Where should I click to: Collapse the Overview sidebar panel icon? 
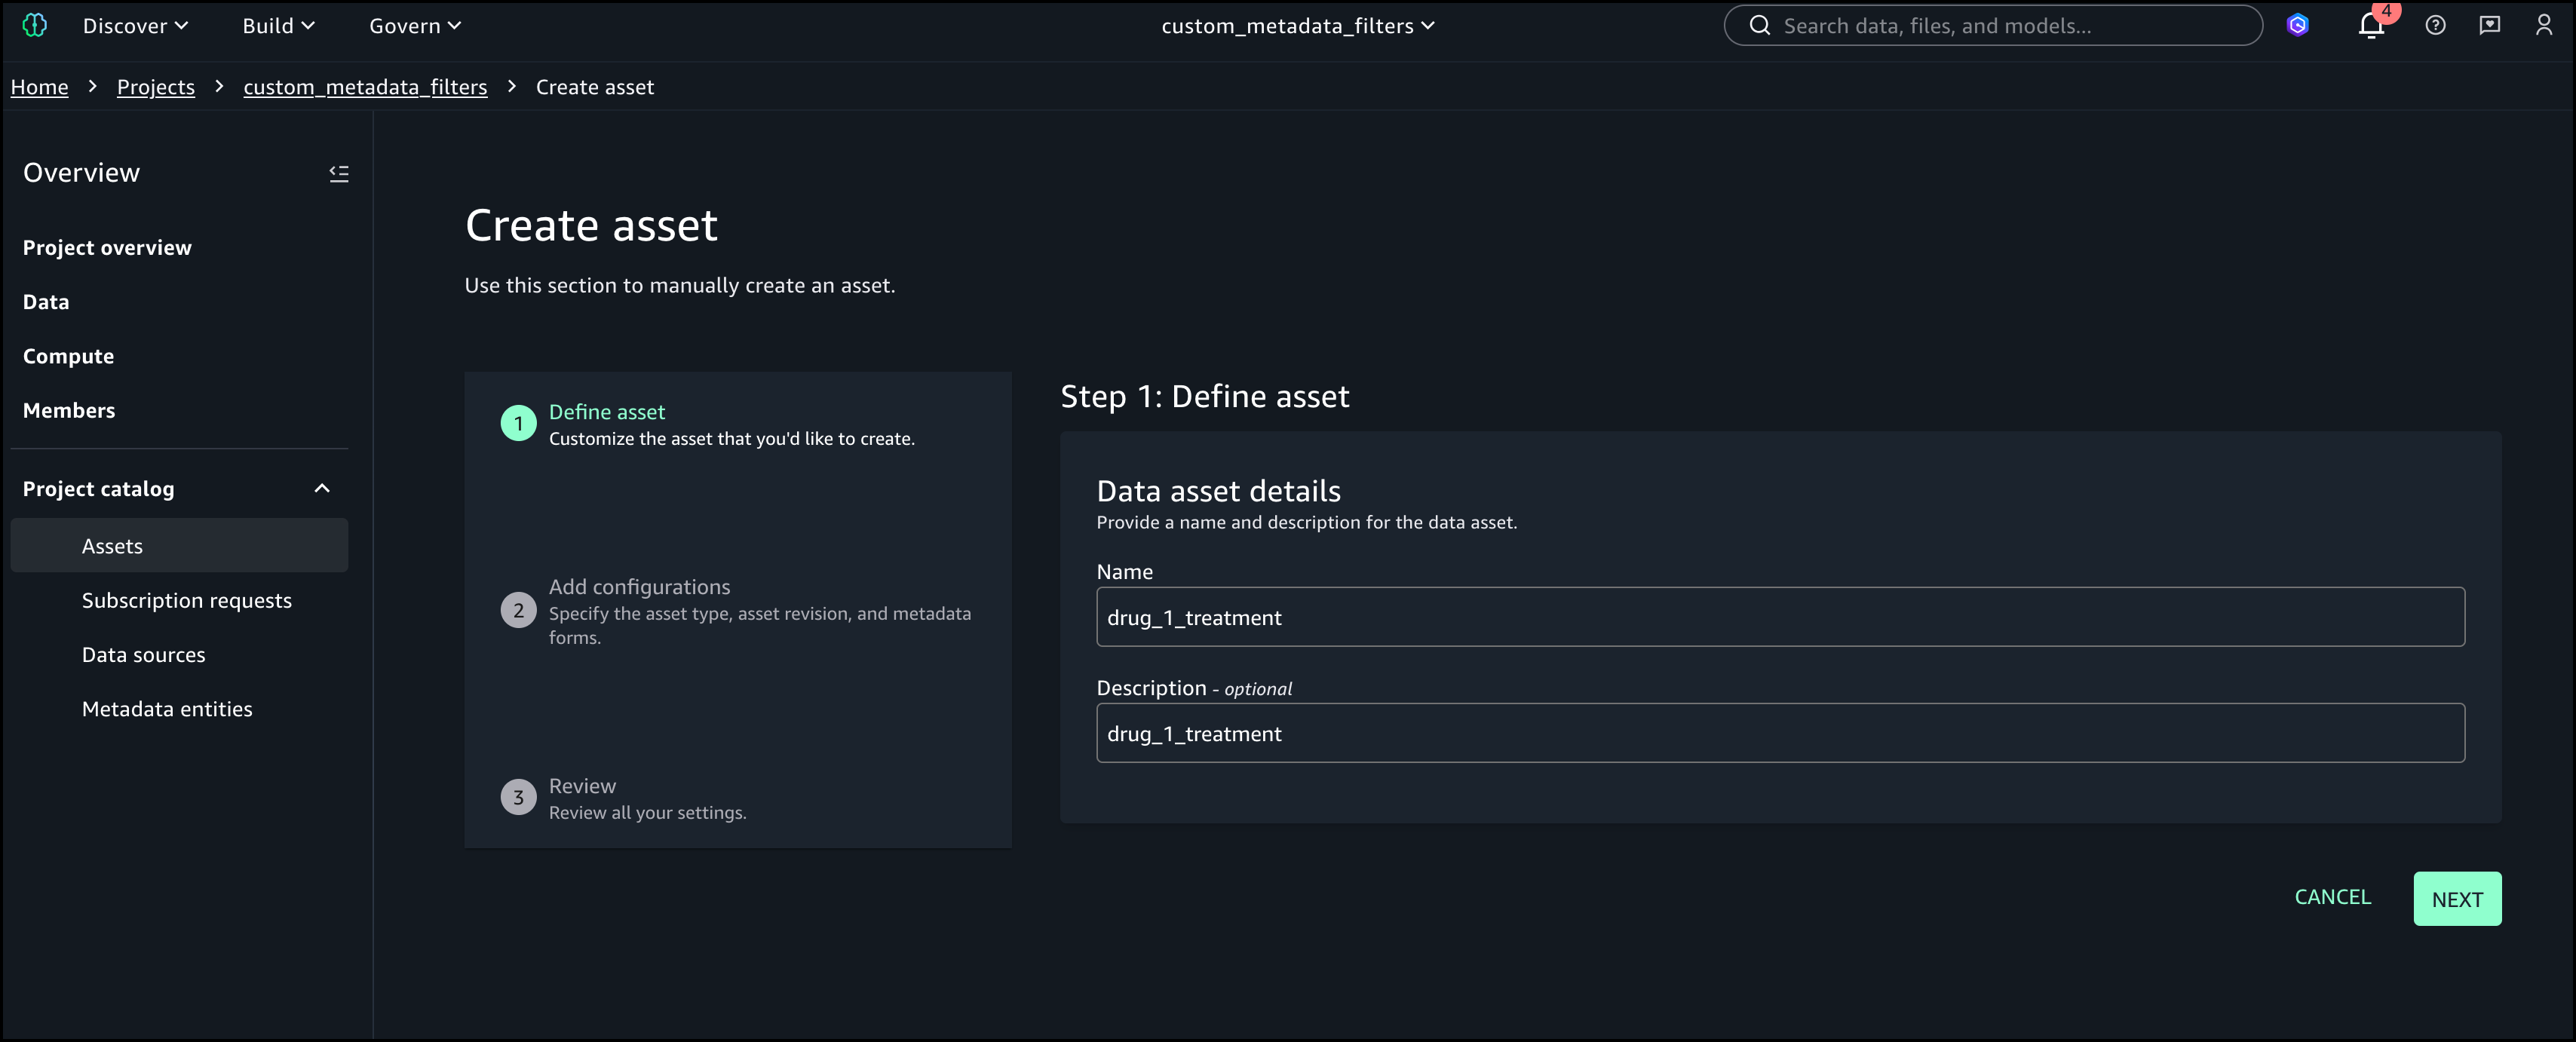tap(339, 174)
